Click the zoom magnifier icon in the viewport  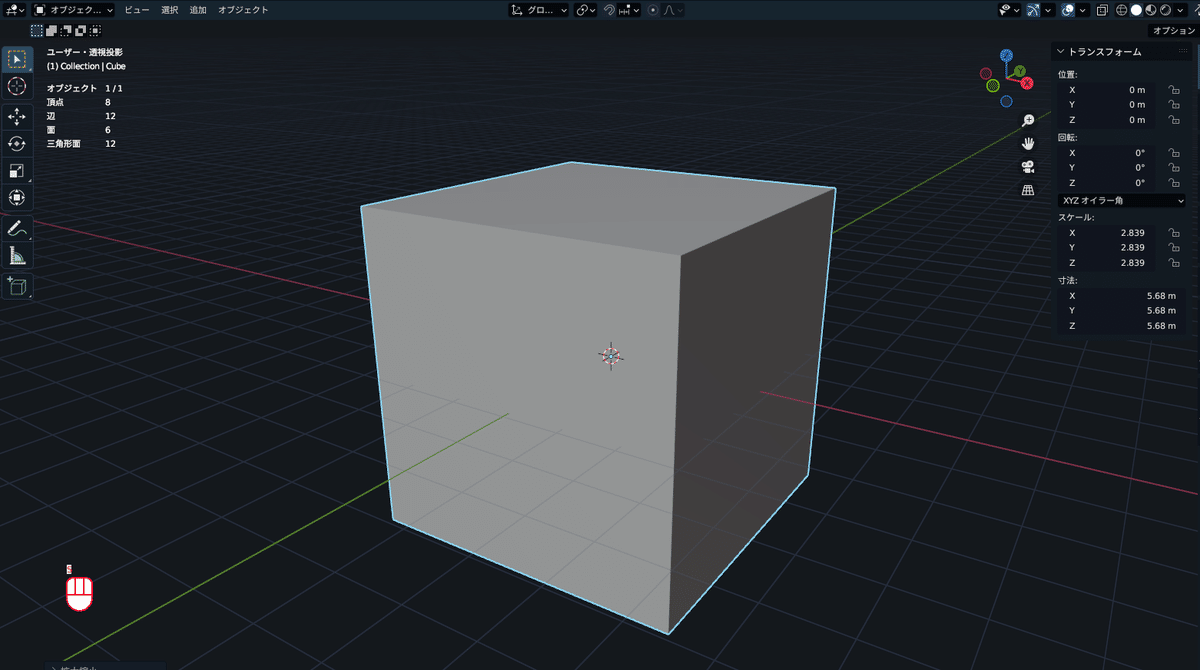click(x=1027, y=120)
